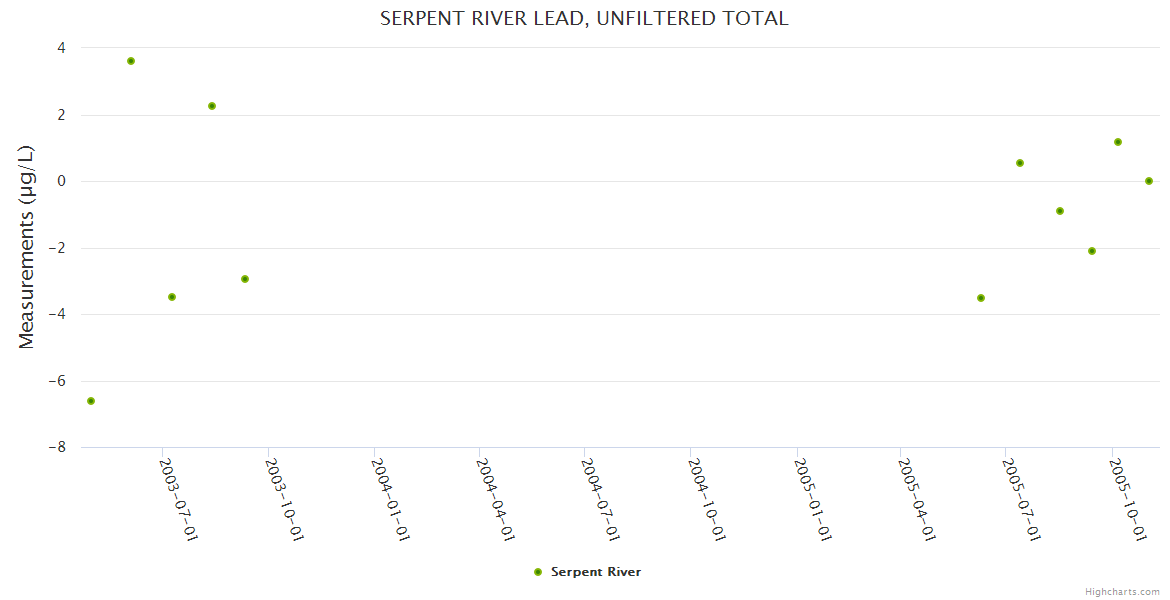
Task: Click the last data point at 0 µg/L
Action: pos(1149,181)
